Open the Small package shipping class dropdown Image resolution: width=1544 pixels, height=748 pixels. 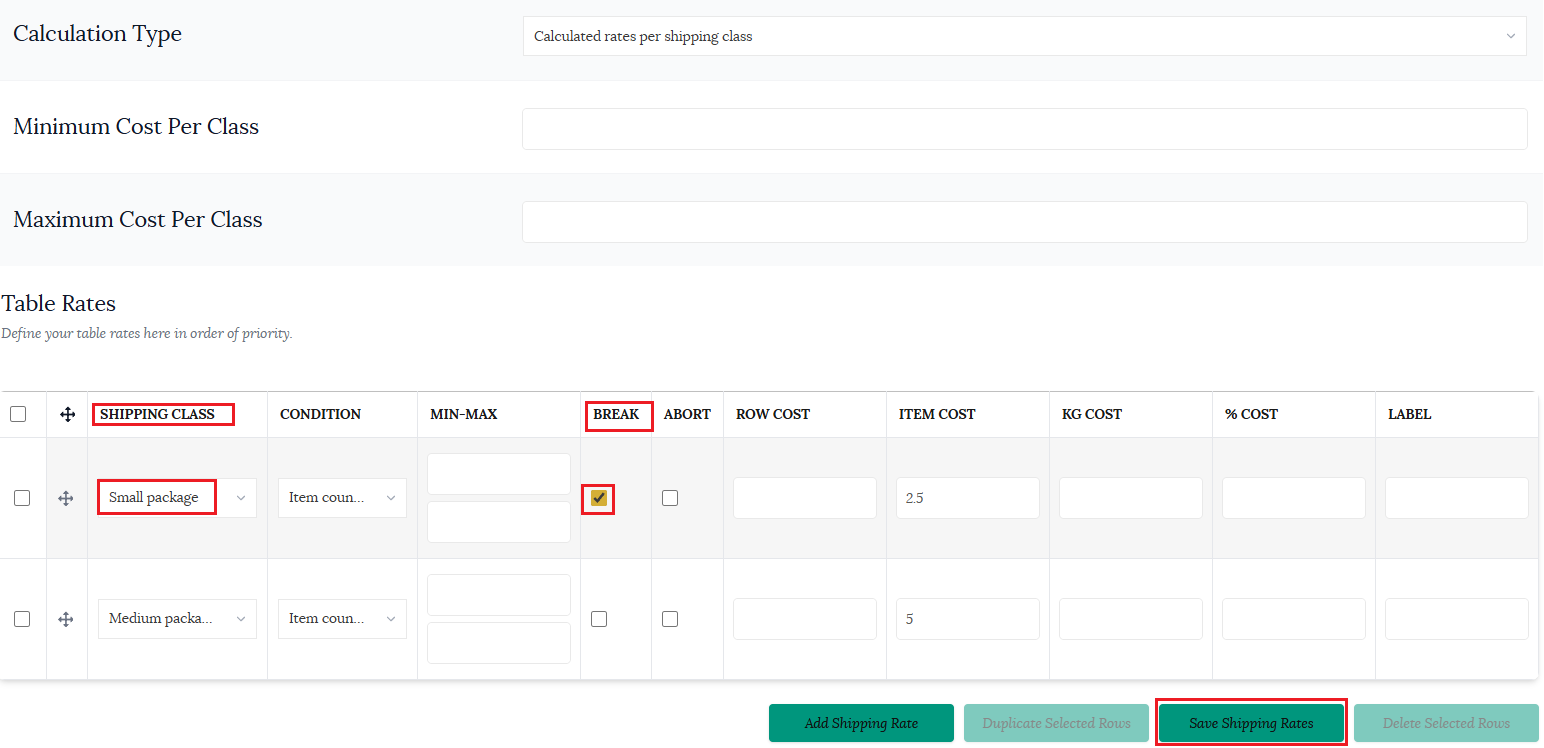point(177,498)
